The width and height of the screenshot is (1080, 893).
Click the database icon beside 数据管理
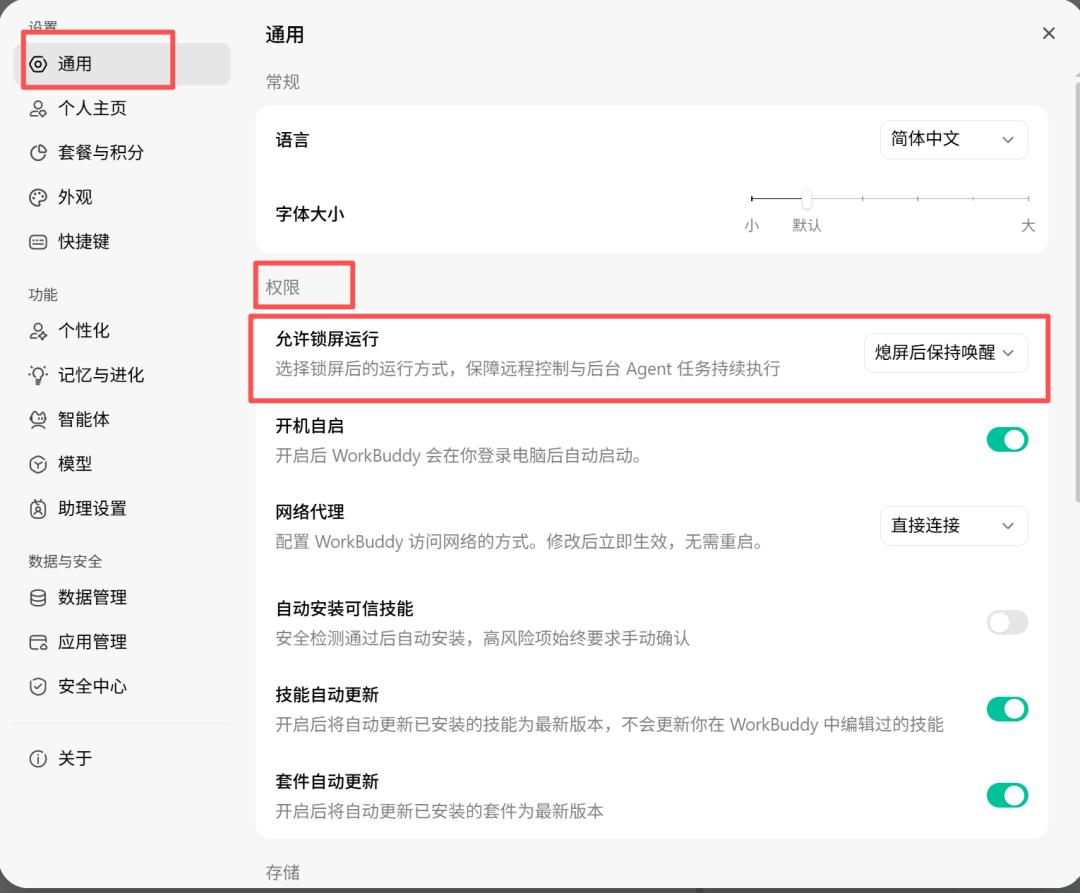tap(38, 598)
